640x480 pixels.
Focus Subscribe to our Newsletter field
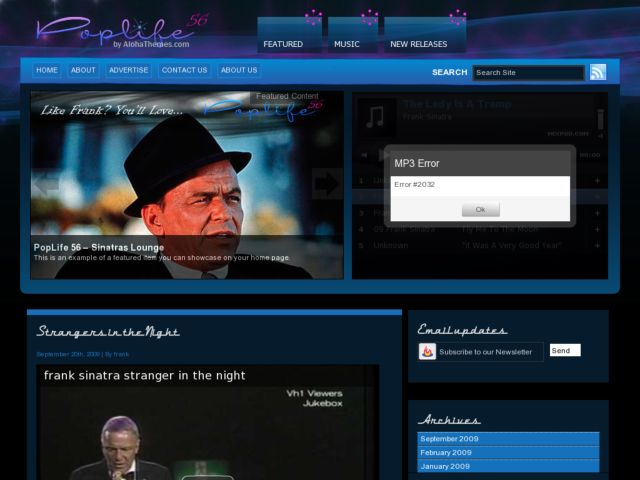(x=490, y=352)
